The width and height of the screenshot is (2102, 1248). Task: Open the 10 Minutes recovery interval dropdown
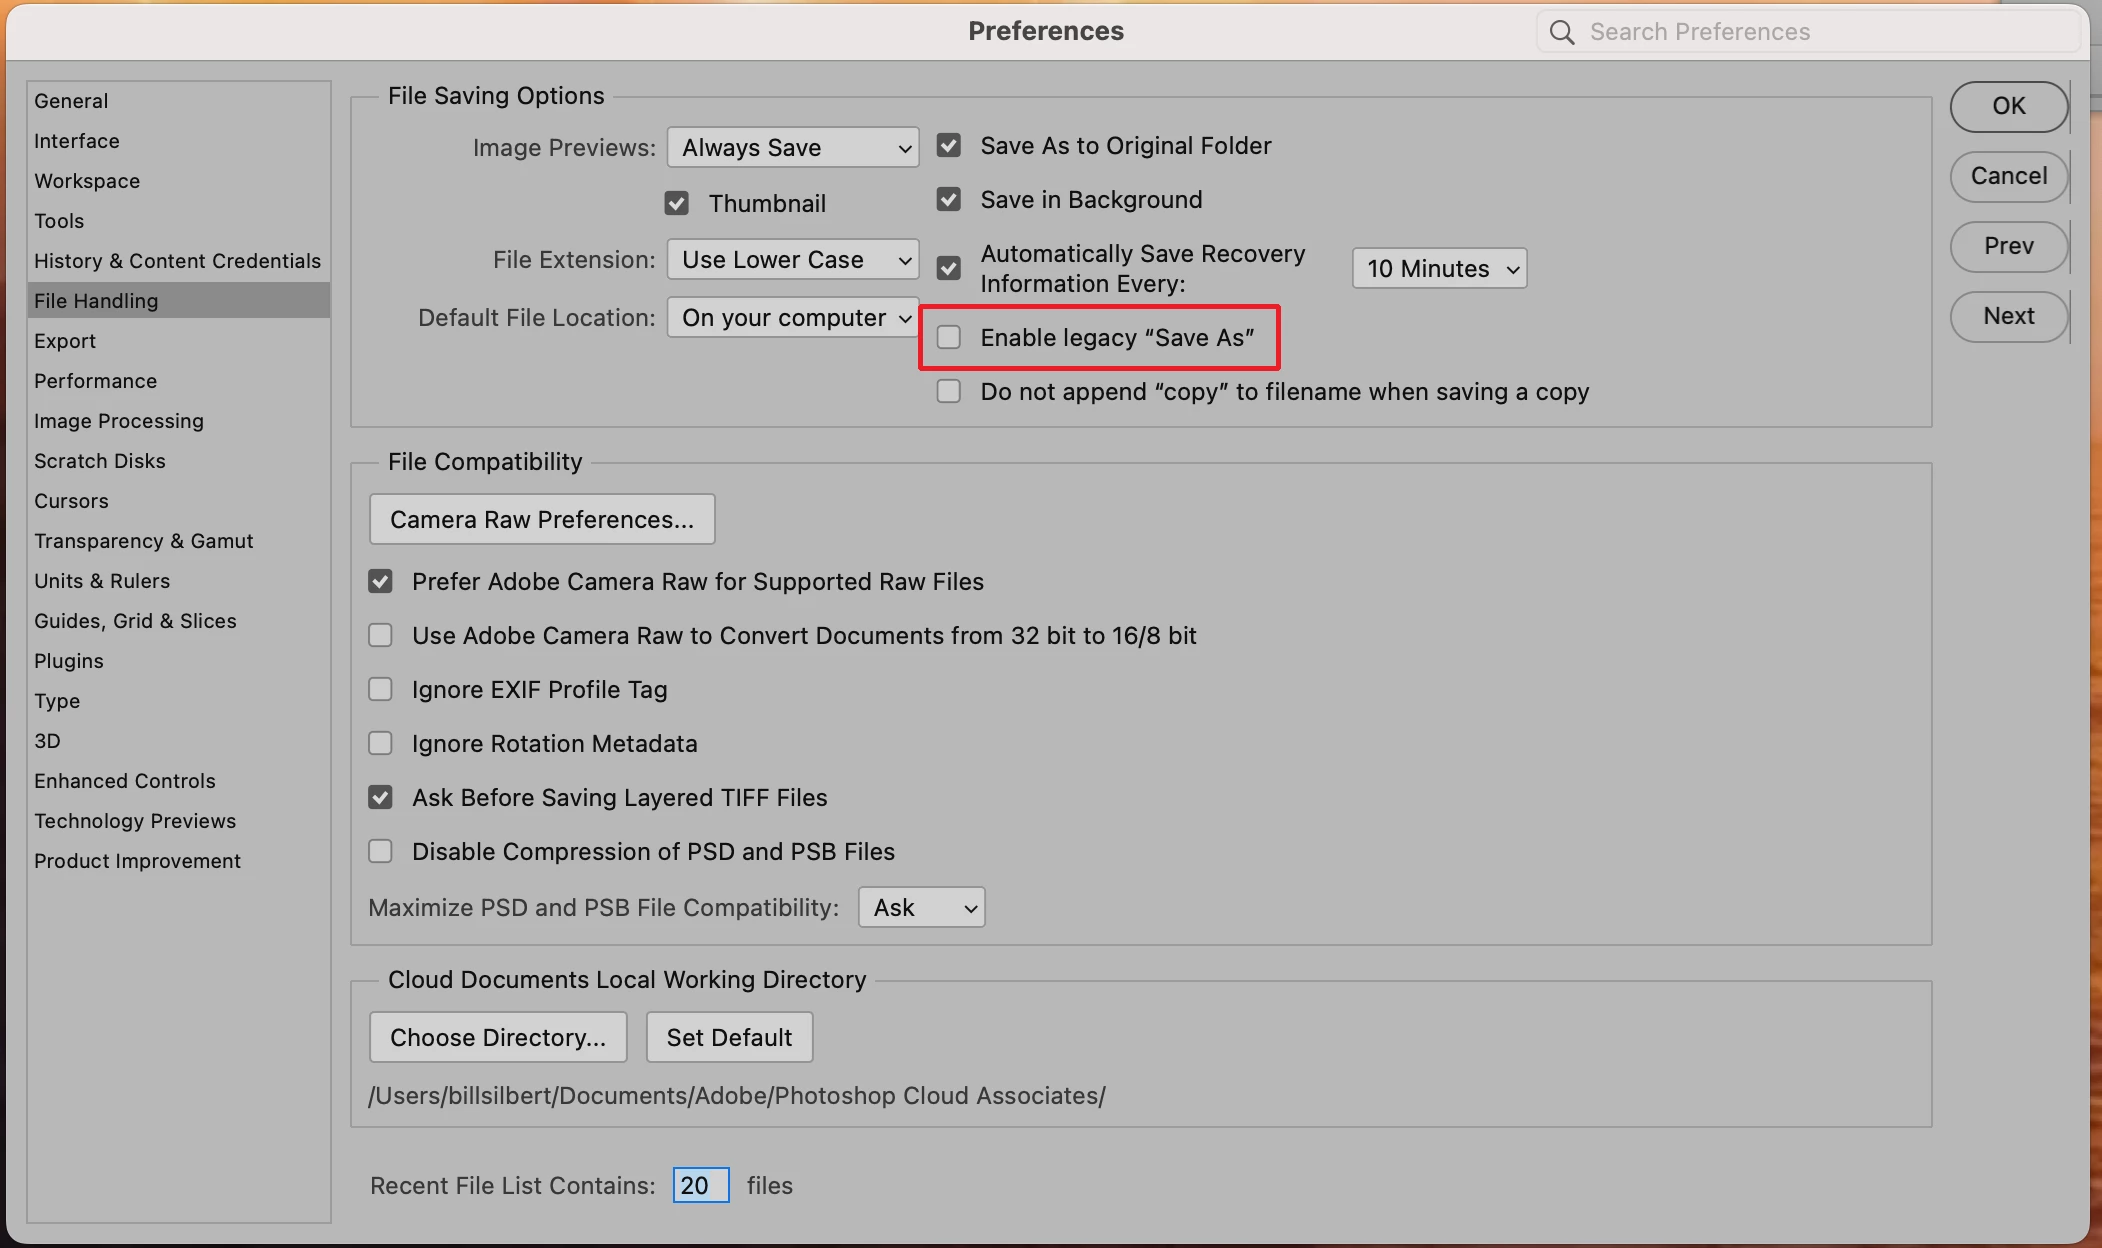1439,269
